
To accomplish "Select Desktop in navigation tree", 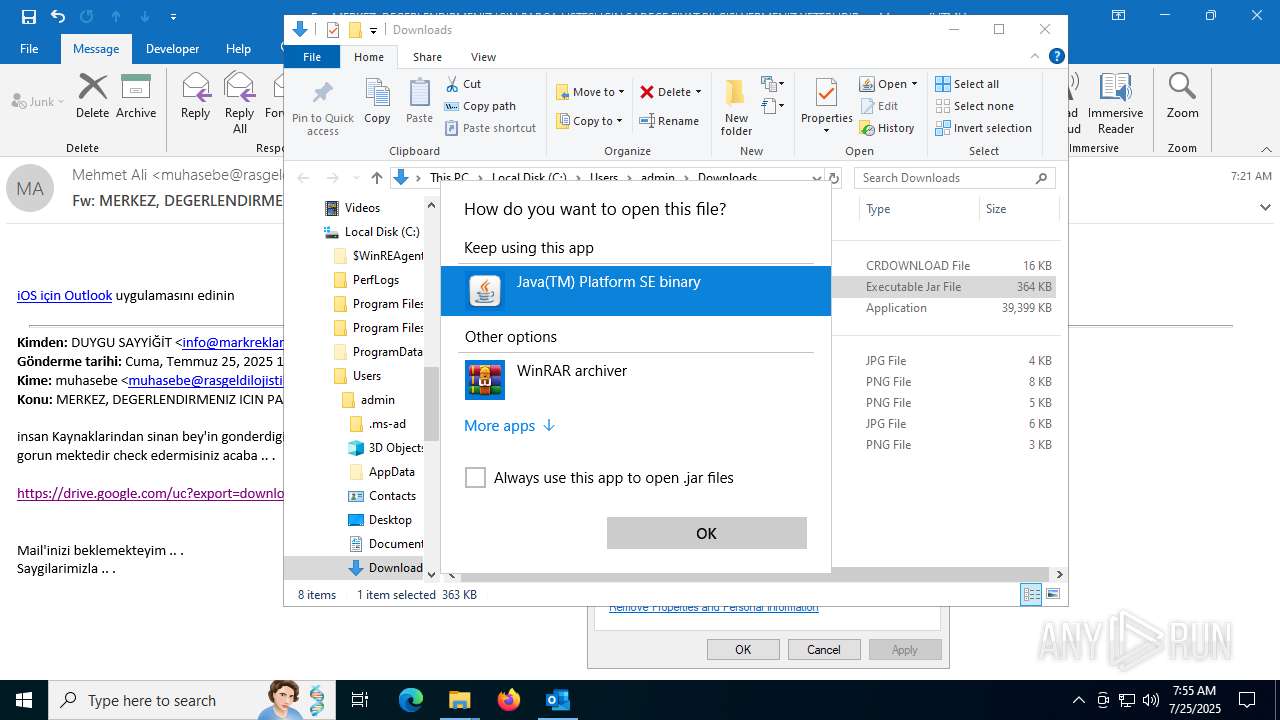I will (380, 520).
